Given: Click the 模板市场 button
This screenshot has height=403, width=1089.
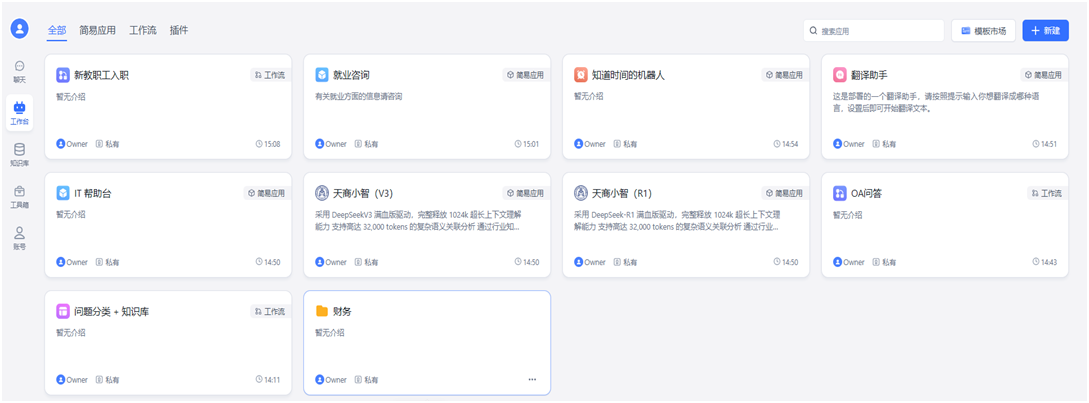Looking at the screenshot, I should [x=983, y=31].
